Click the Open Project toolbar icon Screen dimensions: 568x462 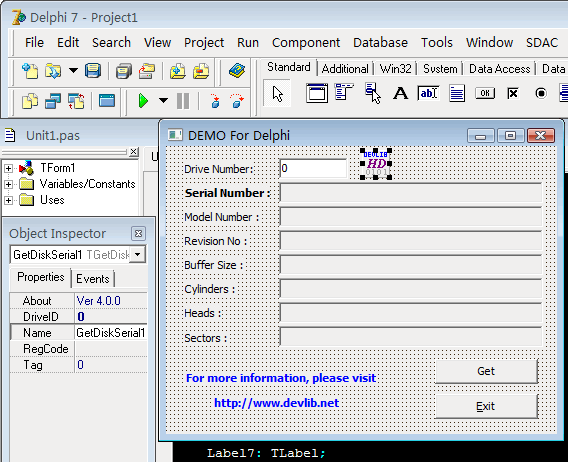click(x=147, y=71)
